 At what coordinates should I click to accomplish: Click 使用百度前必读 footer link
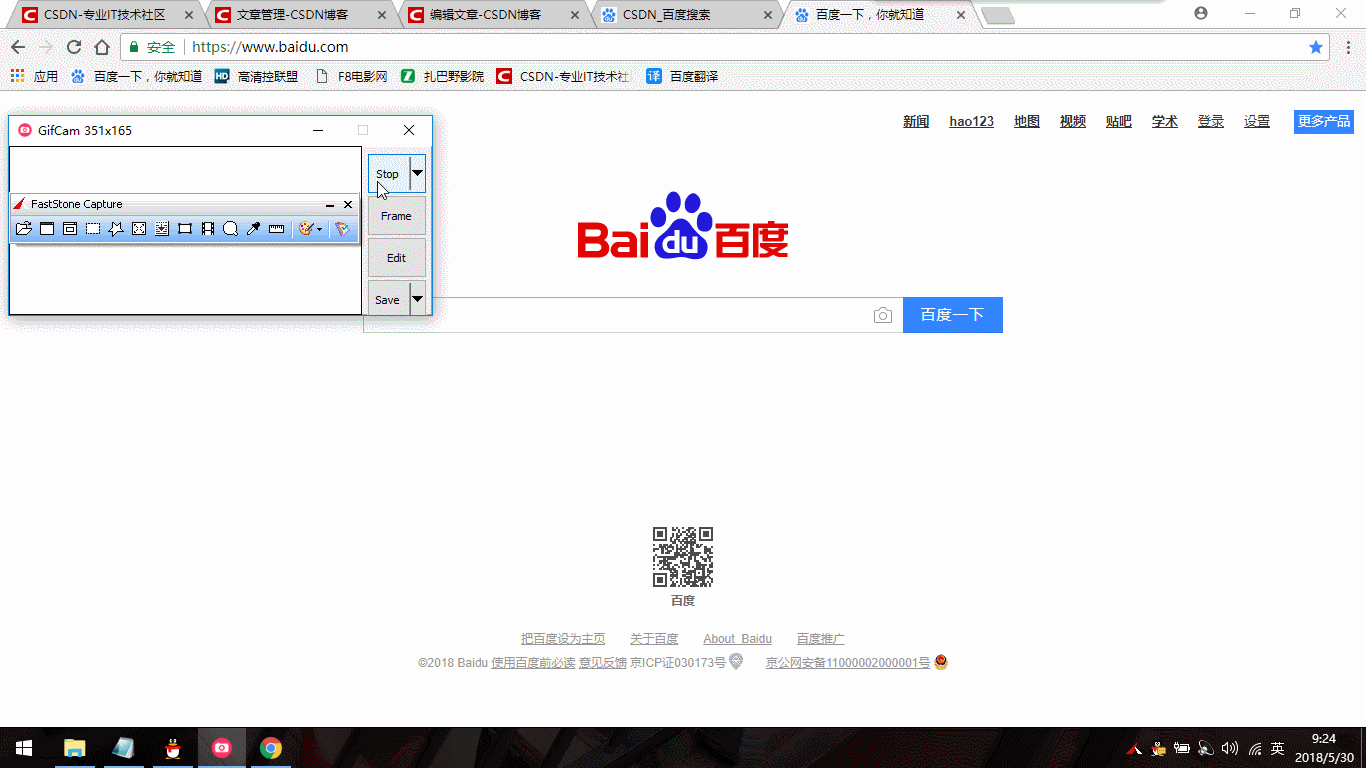pyautogui.click(x=533, y=663)
